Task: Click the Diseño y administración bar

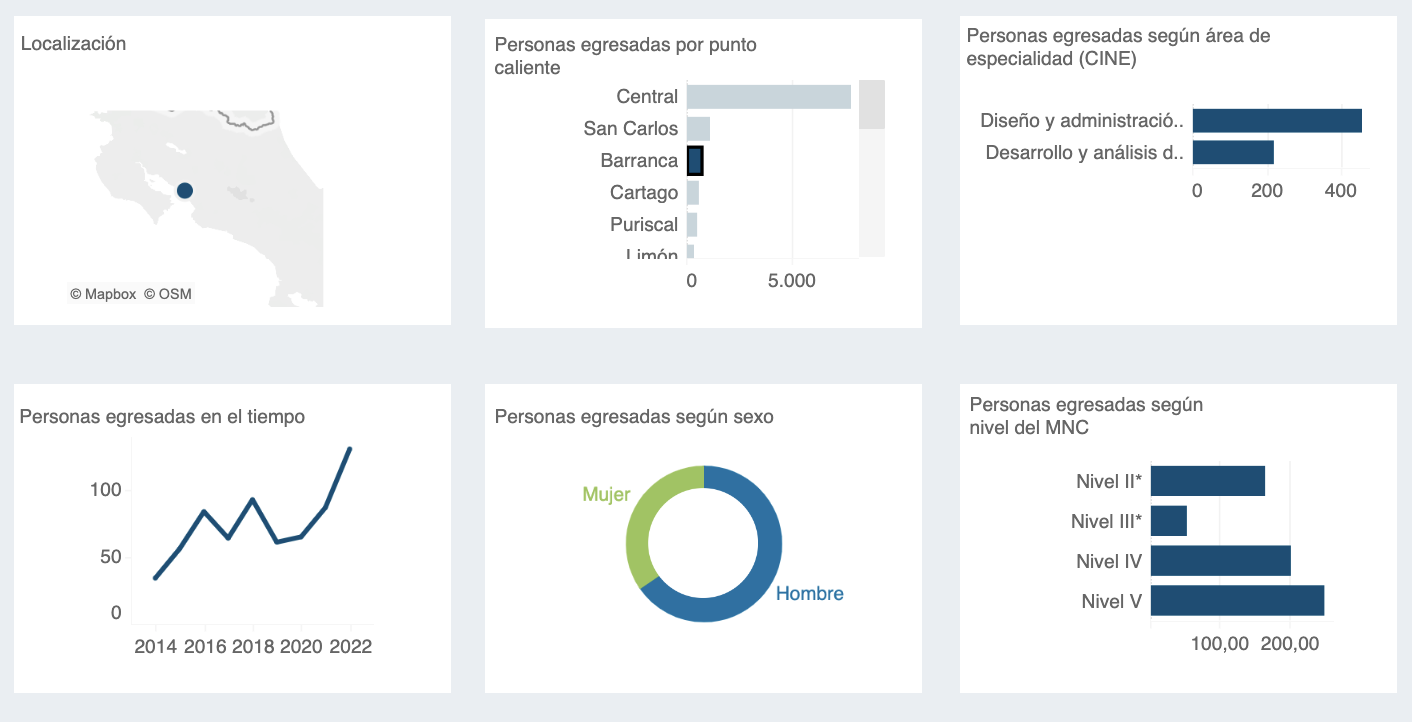Action: (x=1276, y=121)
